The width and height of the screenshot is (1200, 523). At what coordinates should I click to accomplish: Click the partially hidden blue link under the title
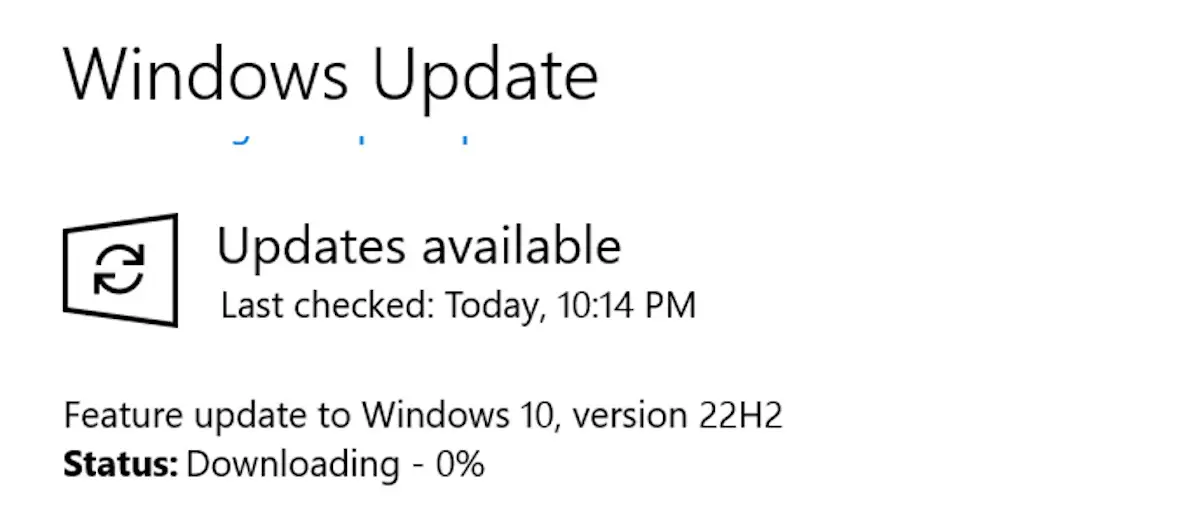click(348, 137)
